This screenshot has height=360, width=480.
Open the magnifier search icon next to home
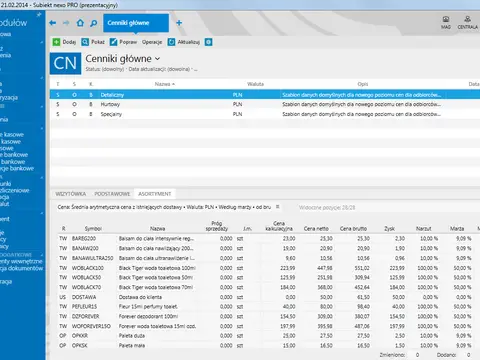click(94, 23)
